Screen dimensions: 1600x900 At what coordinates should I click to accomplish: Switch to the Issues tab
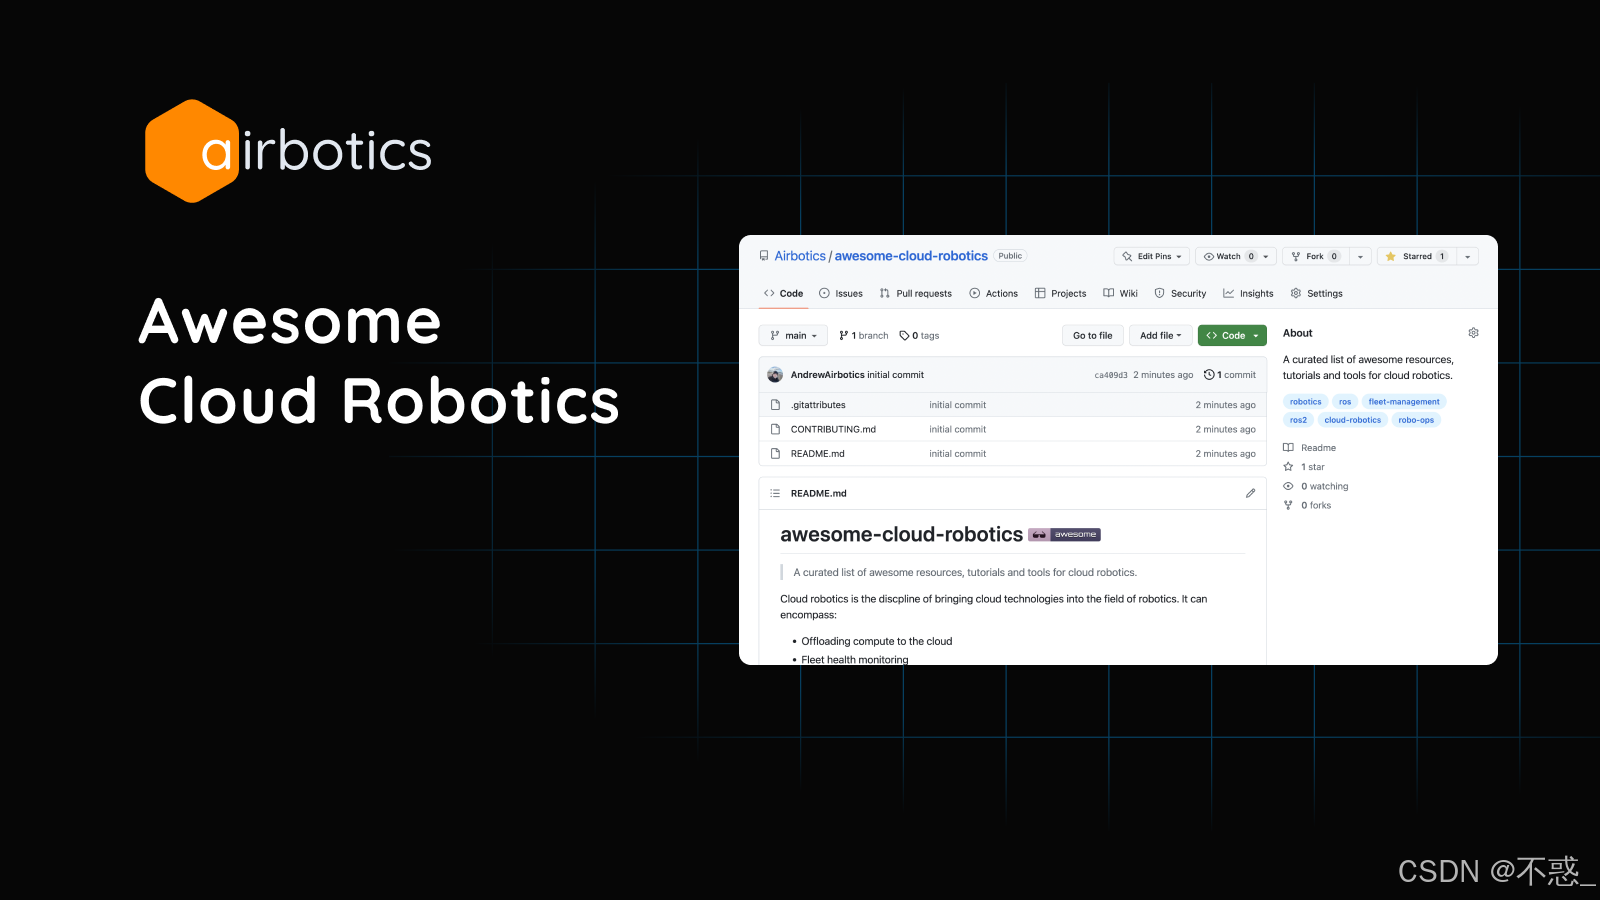coord(841,293)
